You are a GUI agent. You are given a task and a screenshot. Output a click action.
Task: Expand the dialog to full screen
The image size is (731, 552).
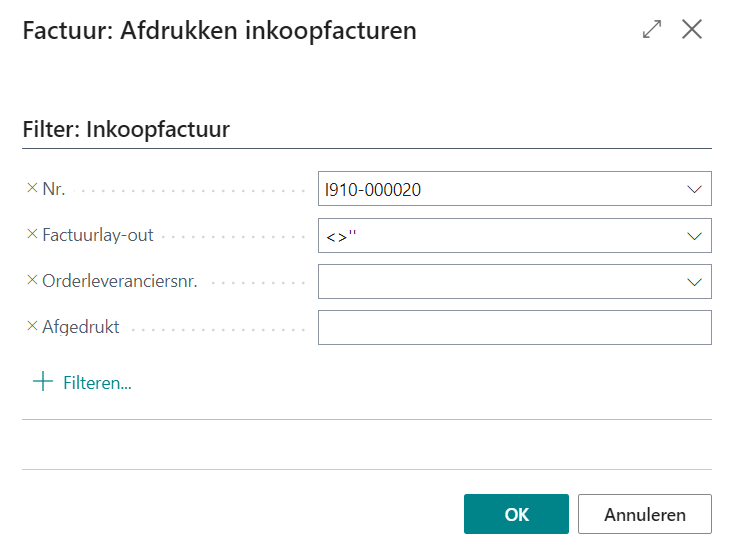(652, 30)
